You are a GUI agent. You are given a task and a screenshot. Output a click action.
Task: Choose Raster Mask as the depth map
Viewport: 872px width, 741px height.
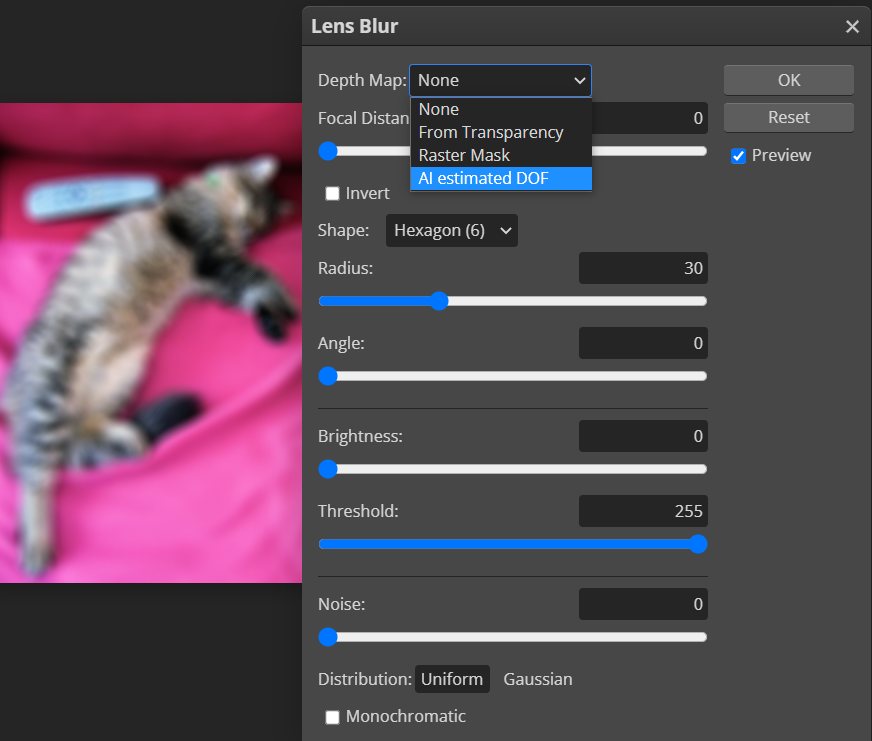pos(463,155)
